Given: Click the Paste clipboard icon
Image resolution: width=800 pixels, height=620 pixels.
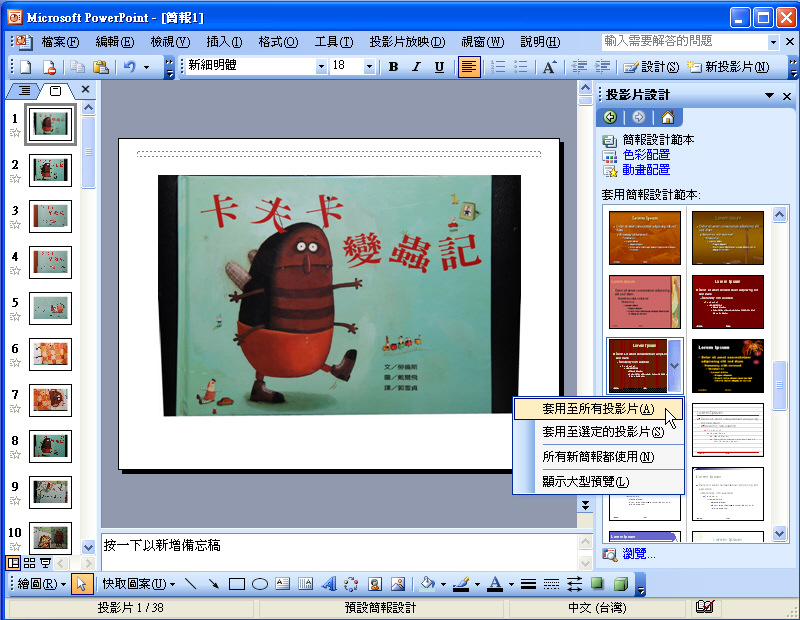Looking at the screenshot, I should click(x=101, y=67).
